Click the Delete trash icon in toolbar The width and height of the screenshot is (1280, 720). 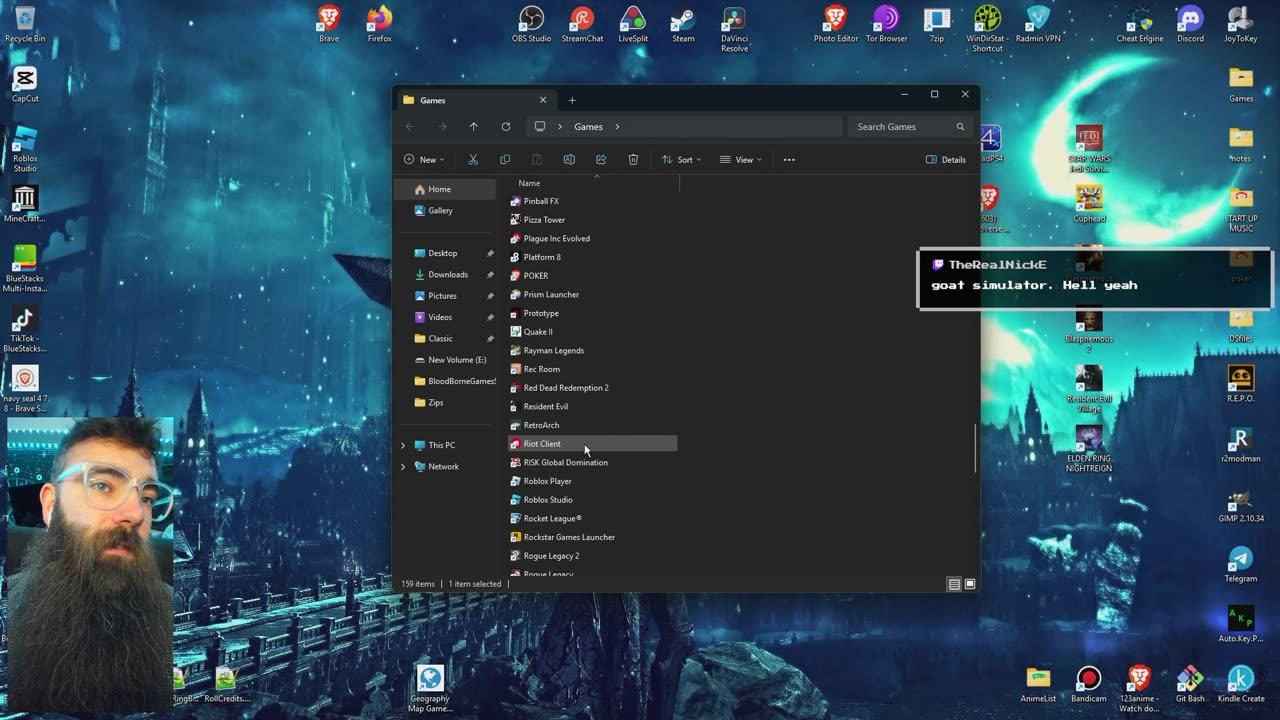click(633, 159)
